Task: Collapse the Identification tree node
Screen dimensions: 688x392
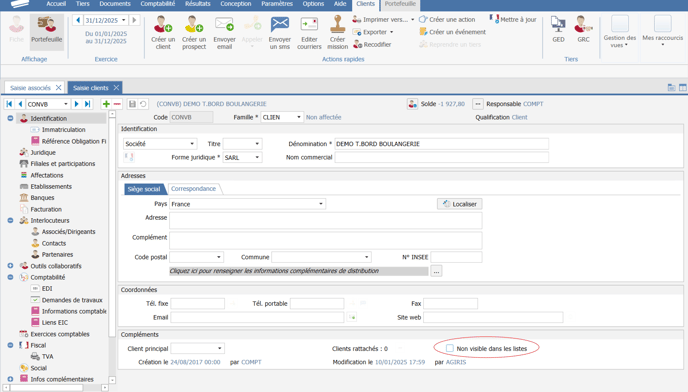Action: tap(10, 118)
